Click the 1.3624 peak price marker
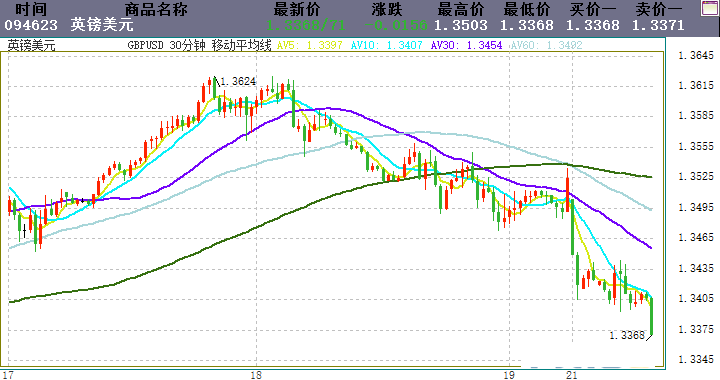This screenshot has width=720, height=380. tap(238, 82)
